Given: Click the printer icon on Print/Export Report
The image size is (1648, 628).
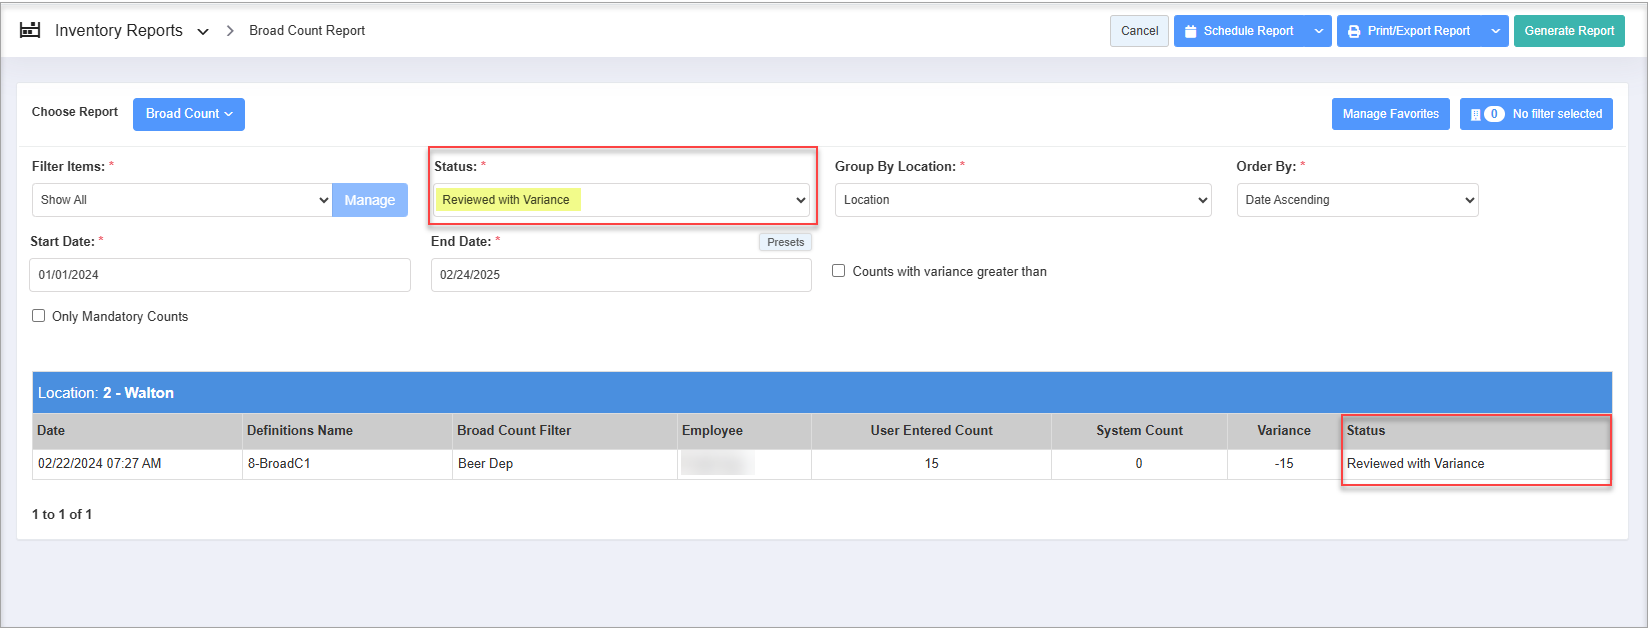Looking at the screenshot, I should point(1354,31).
